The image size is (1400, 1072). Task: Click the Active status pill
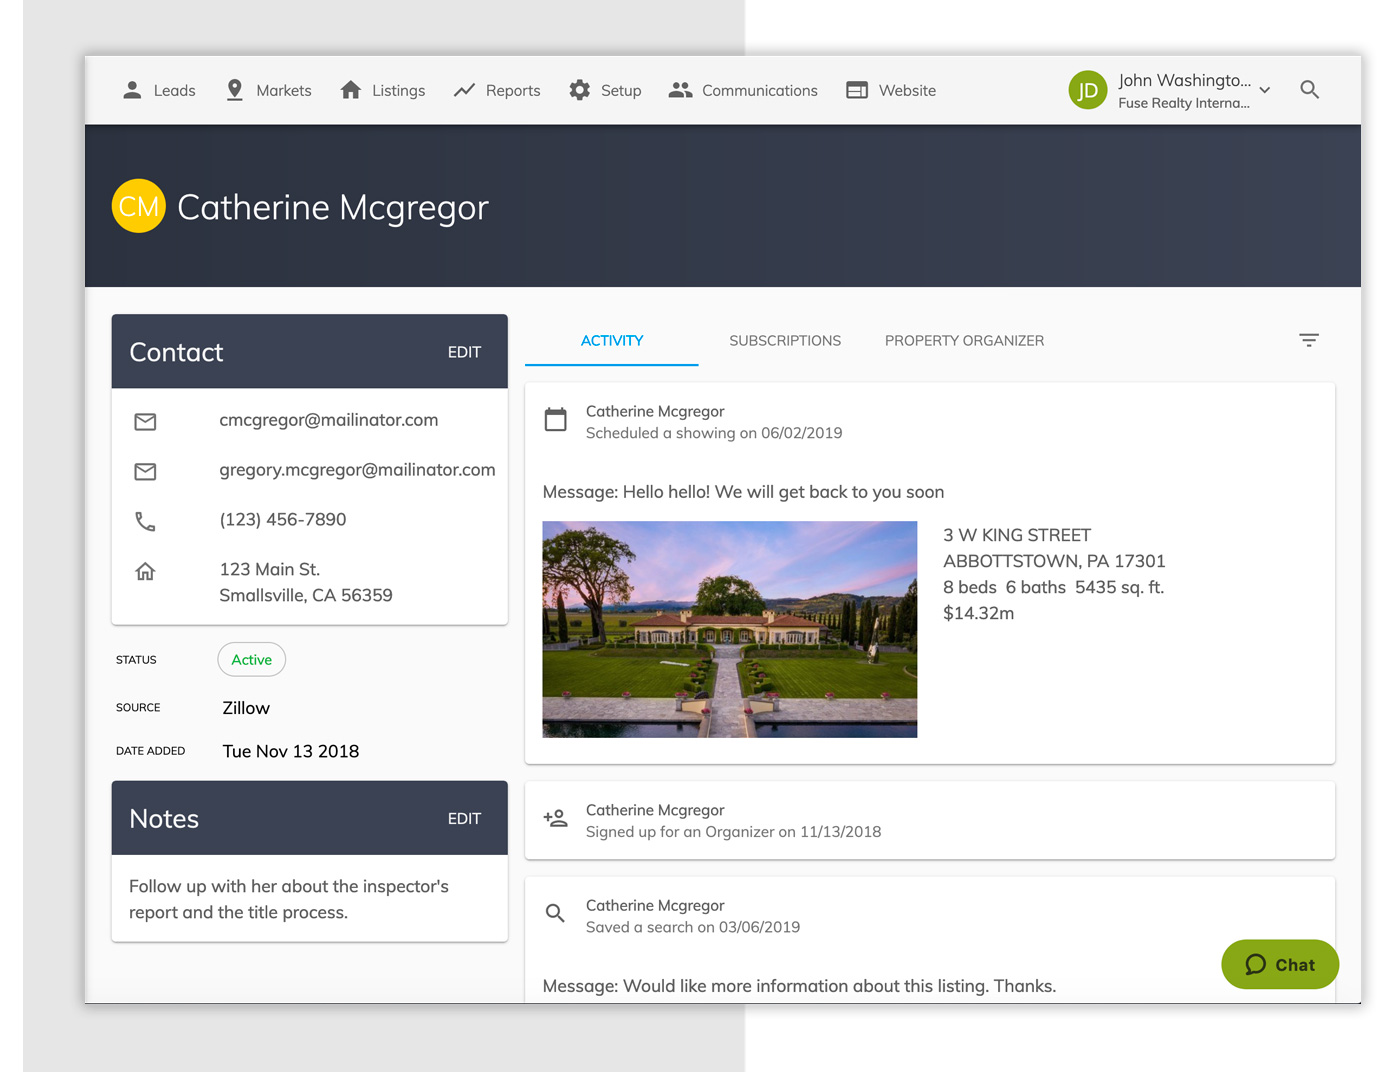[x=252, y=660]
